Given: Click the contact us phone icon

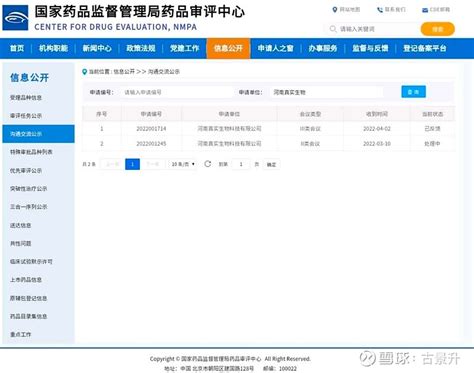Looking at the screenshot, I should pyautogui.click(x=380, y=10).
